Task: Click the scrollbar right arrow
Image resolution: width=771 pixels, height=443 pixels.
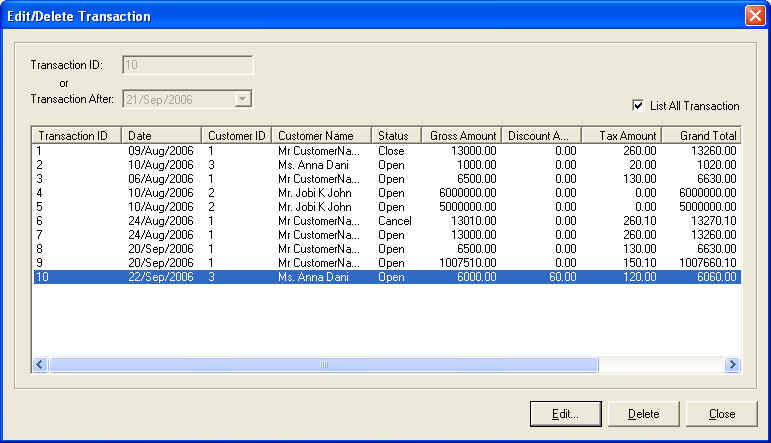Action: pos(732,364)
